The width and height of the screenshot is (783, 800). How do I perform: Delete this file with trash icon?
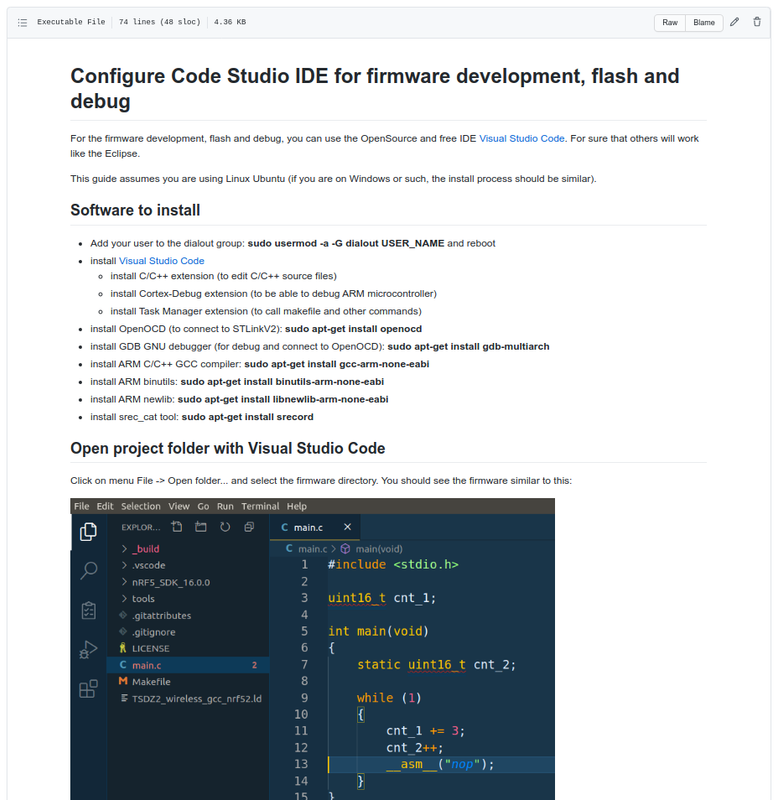(757, 22)
